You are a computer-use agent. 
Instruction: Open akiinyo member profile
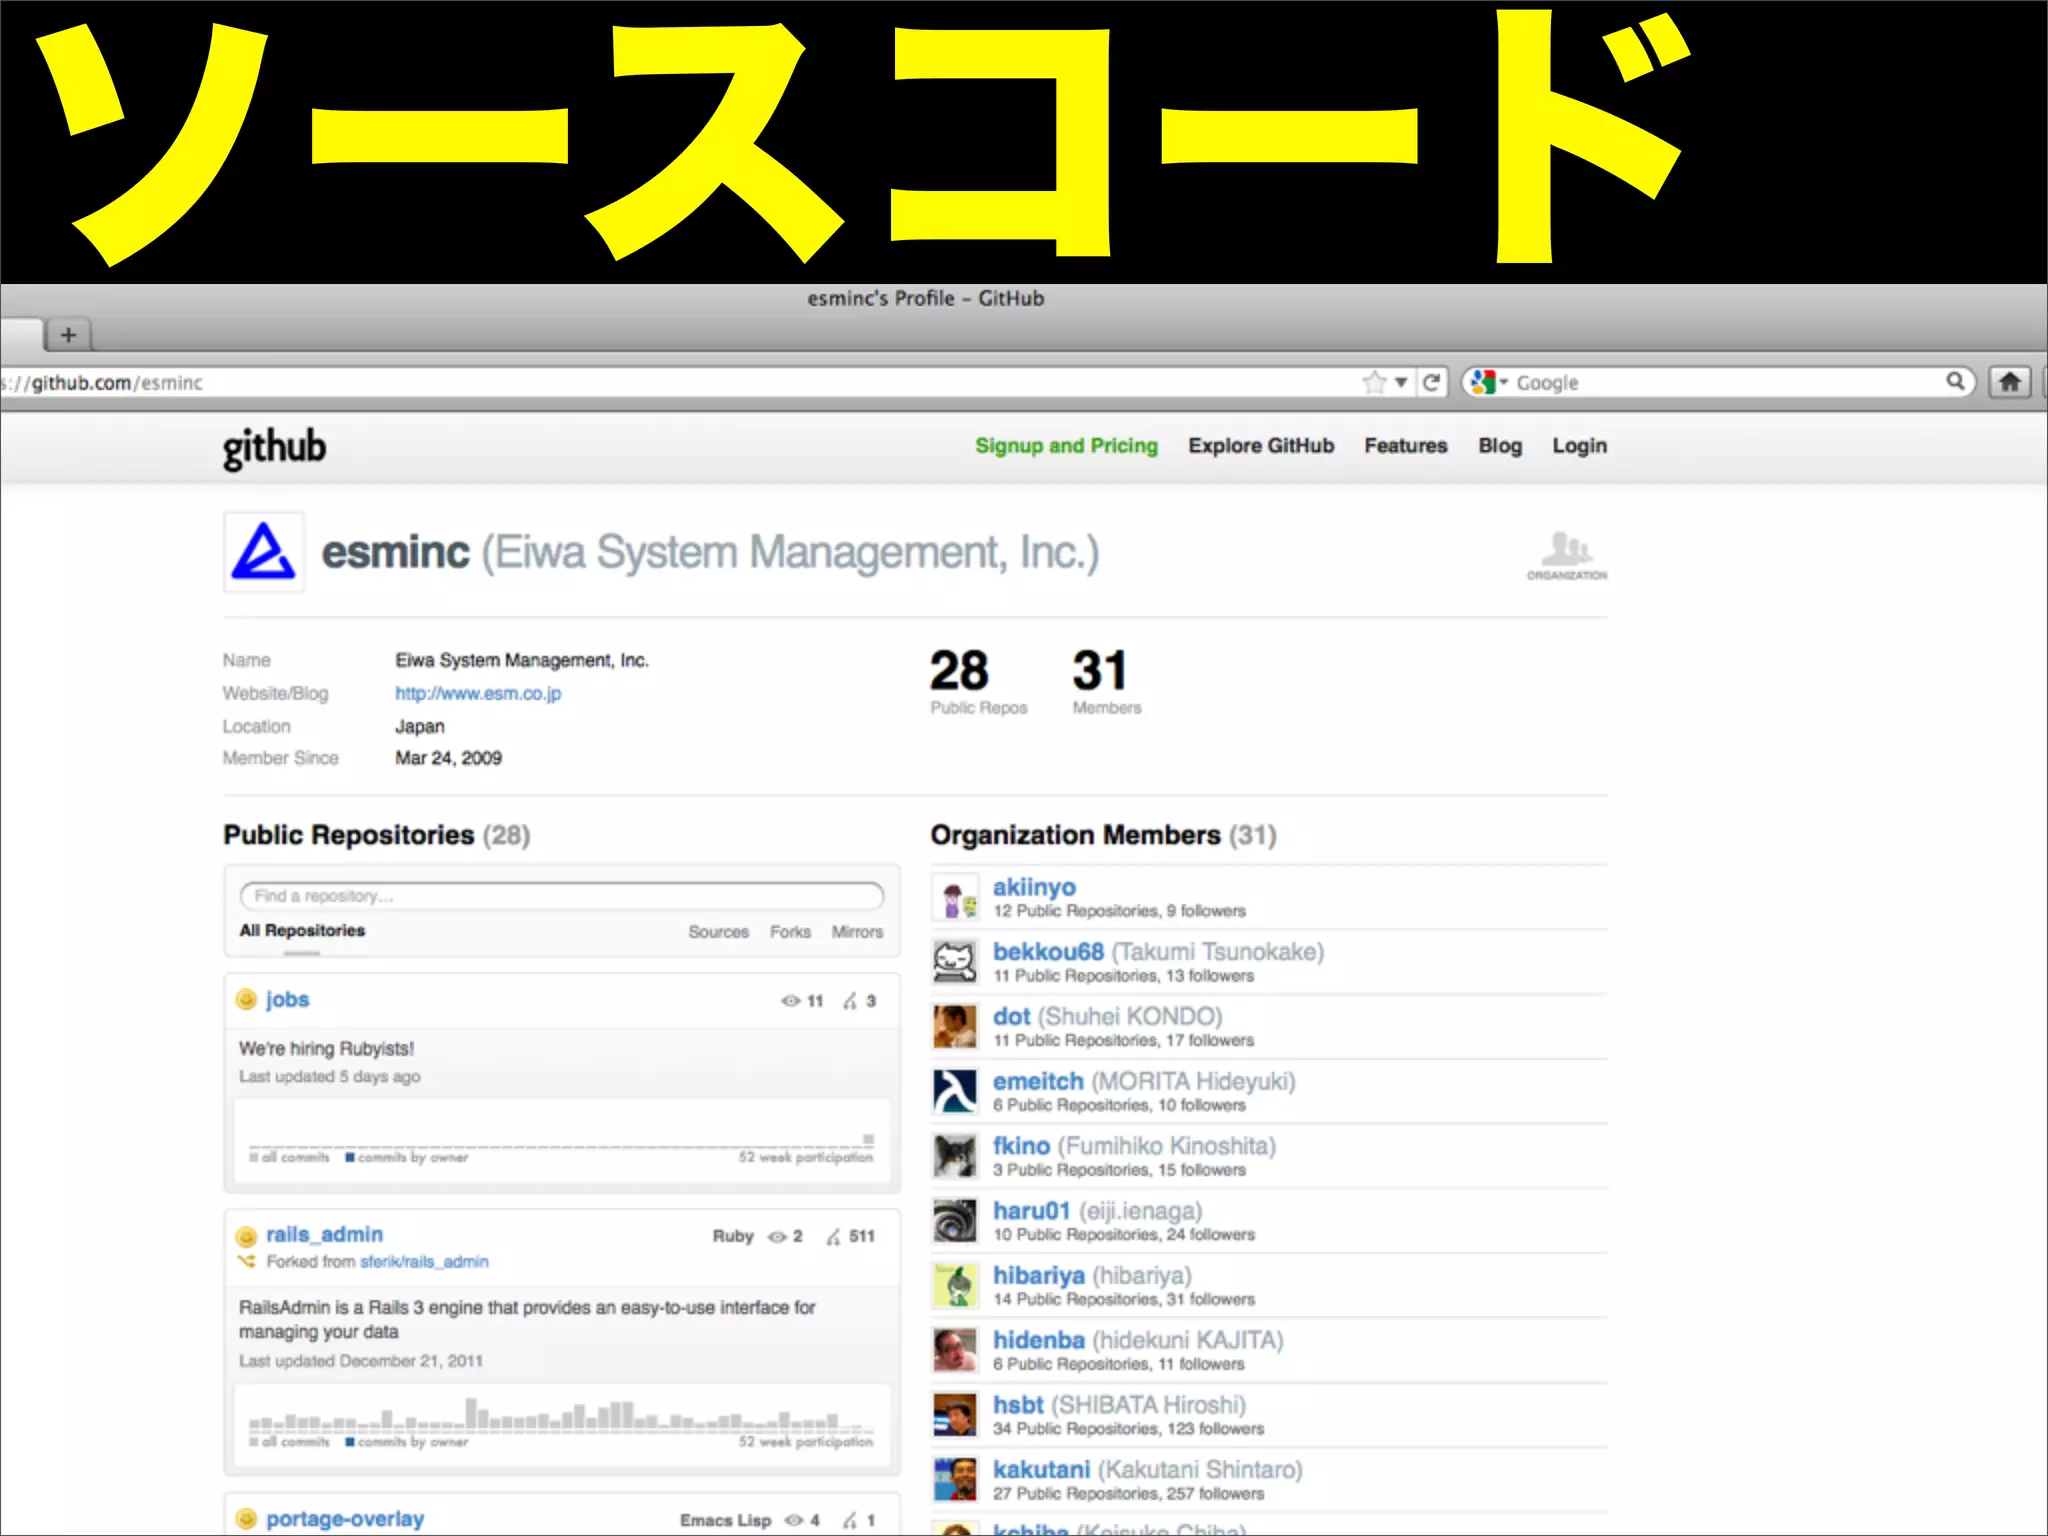tap(1034, 887)
